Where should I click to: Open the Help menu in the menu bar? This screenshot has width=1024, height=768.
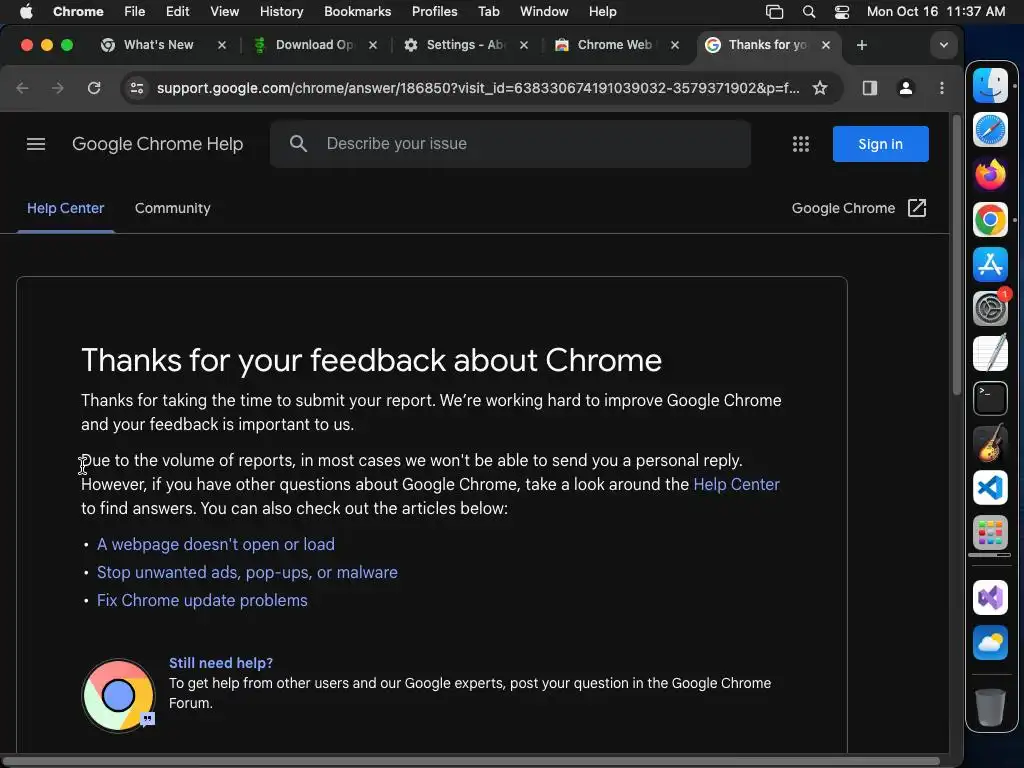pyautogui.click(x=602, y=11)
